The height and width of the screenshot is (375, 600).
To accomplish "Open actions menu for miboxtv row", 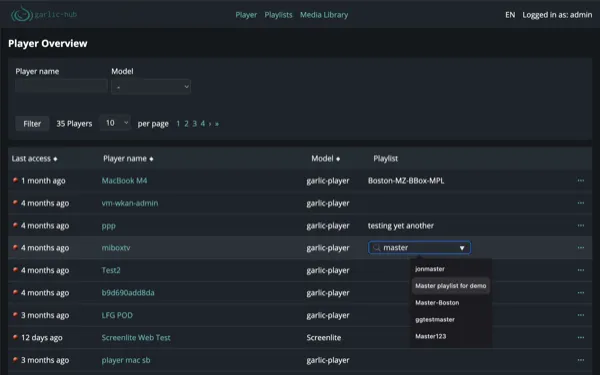I will click(580, 248).
